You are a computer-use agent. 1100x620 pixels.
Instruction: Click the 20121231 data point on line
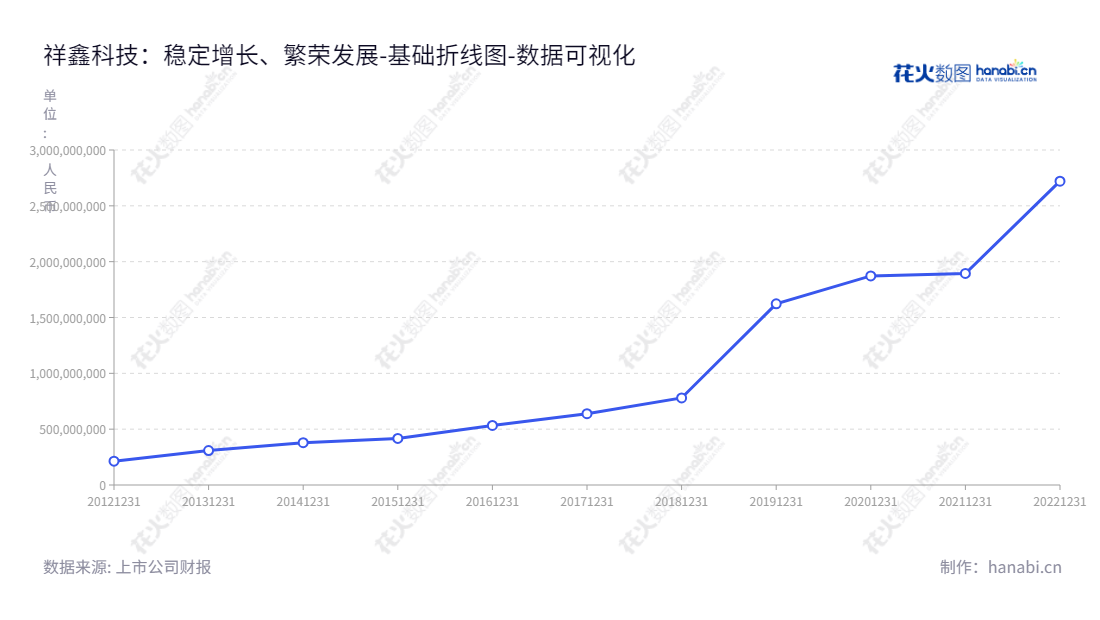[x=114, y=461]
